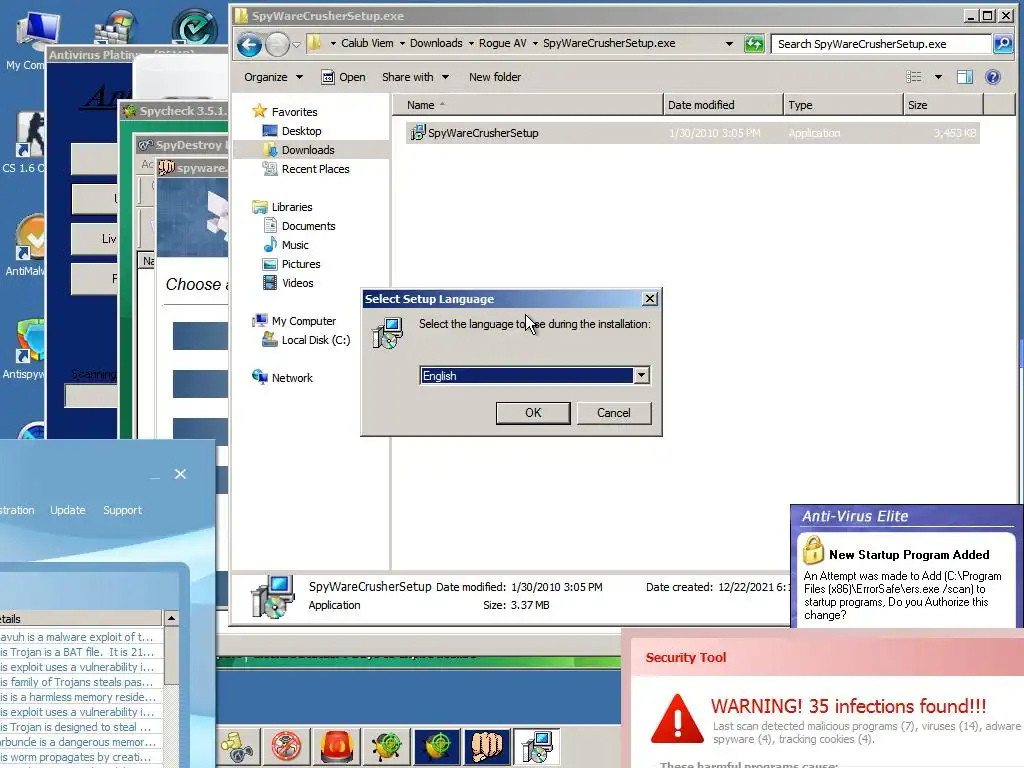Viewport: 1024px width, 768px height.
Task: Click New folder in Explorer toolbar
Action: tap(494, 77)
